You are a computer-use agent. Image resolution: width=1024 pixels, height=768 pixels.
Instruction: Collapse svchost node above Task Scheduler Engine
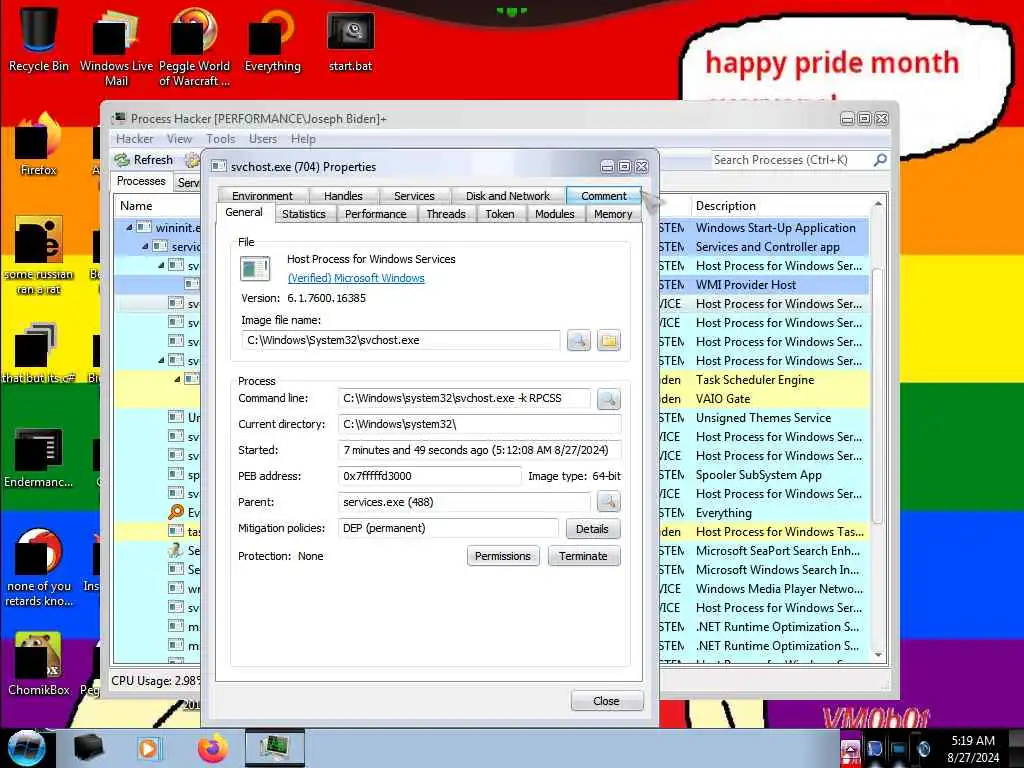pyautogui.click(x=161, y=360)
